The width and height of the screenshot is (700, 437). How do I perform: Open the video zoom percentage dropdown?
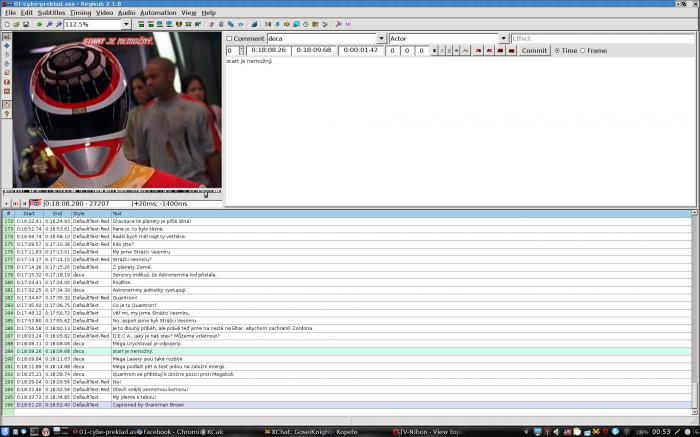(126, 24)
